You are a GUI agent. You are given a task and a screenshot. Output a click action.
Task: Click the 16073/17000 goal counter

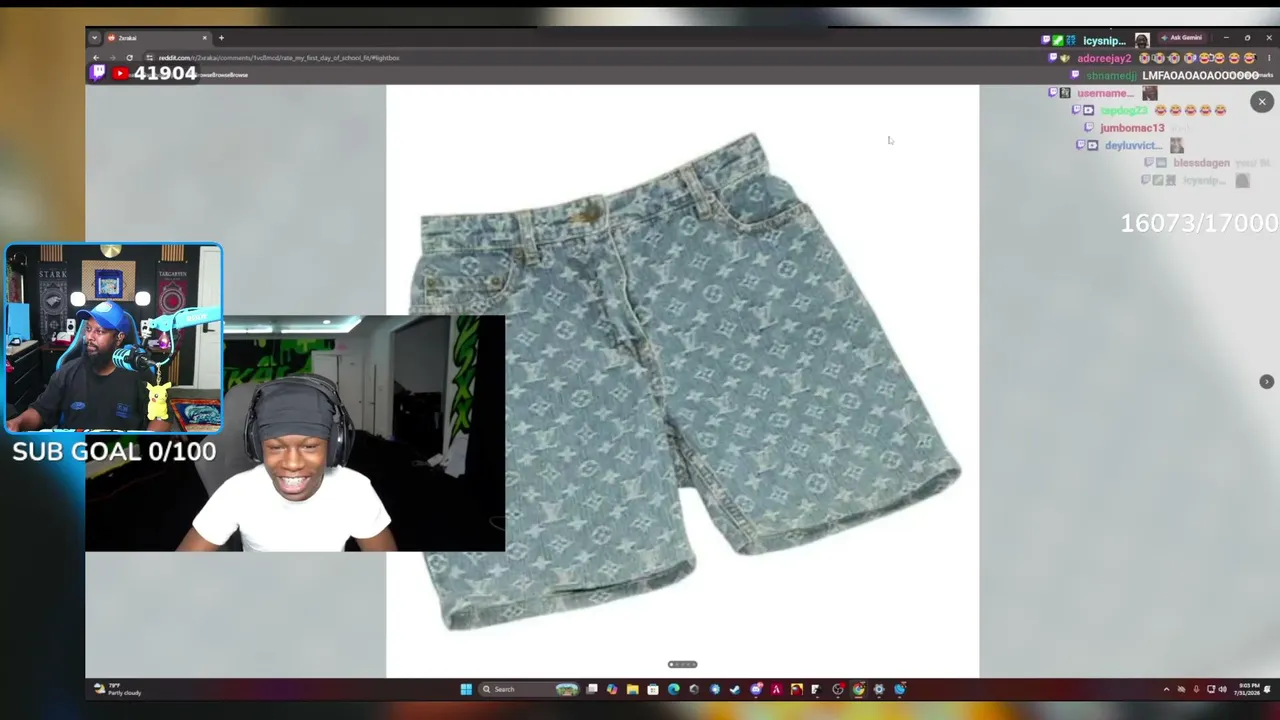point(1199,223)
